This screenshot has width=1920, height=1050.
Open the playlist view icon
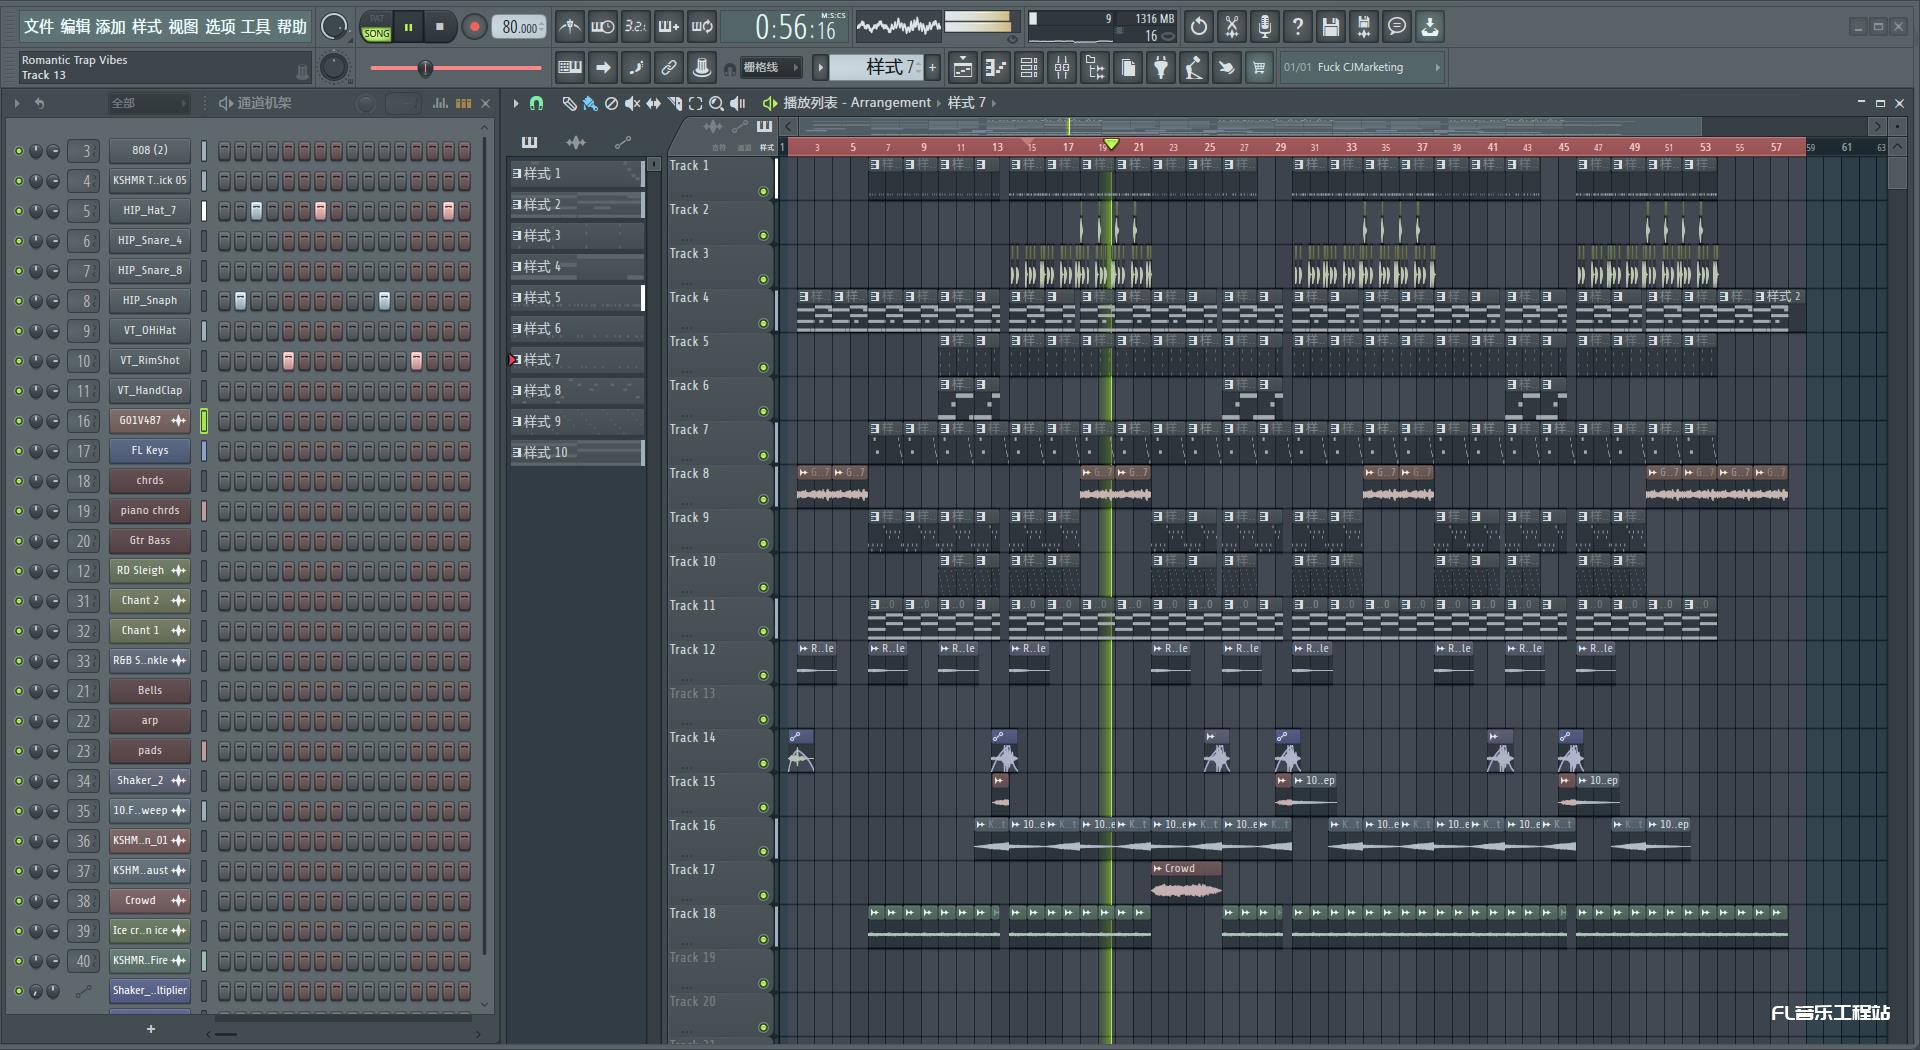click(962, 68)
